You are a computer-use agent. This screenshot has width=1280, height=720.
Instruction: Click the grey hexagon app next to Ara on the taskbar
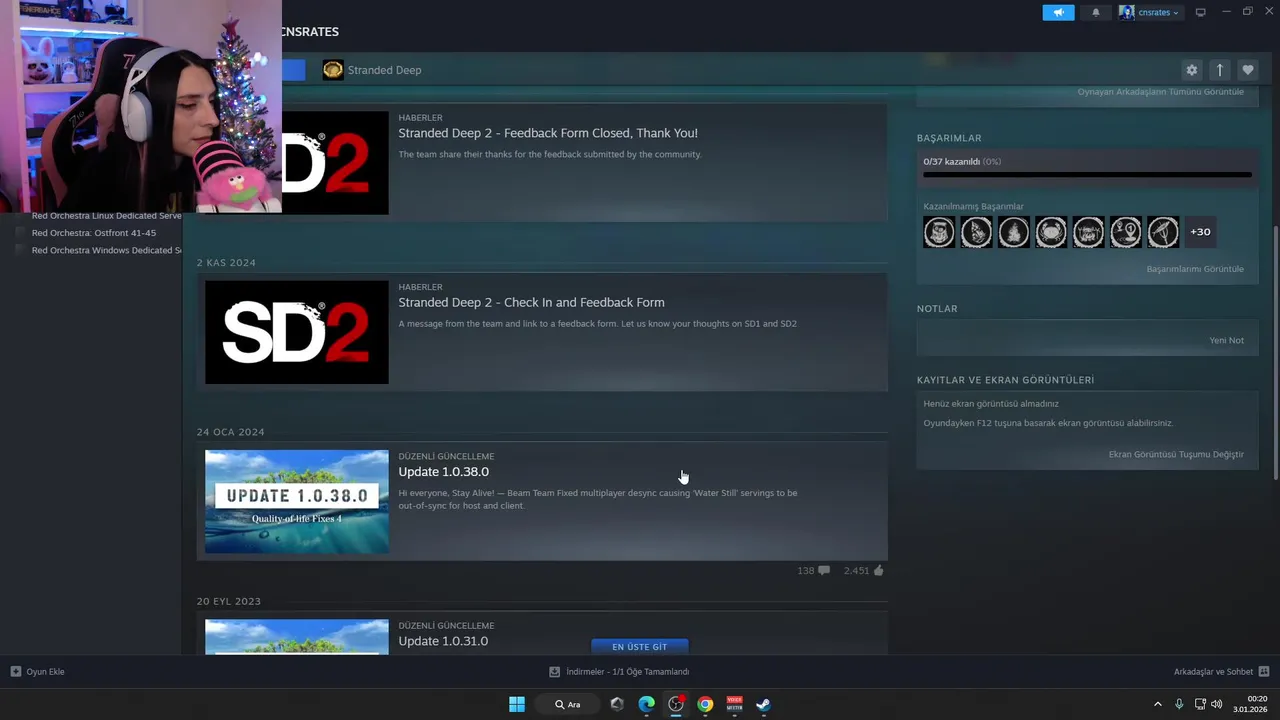tap(617, 704)
